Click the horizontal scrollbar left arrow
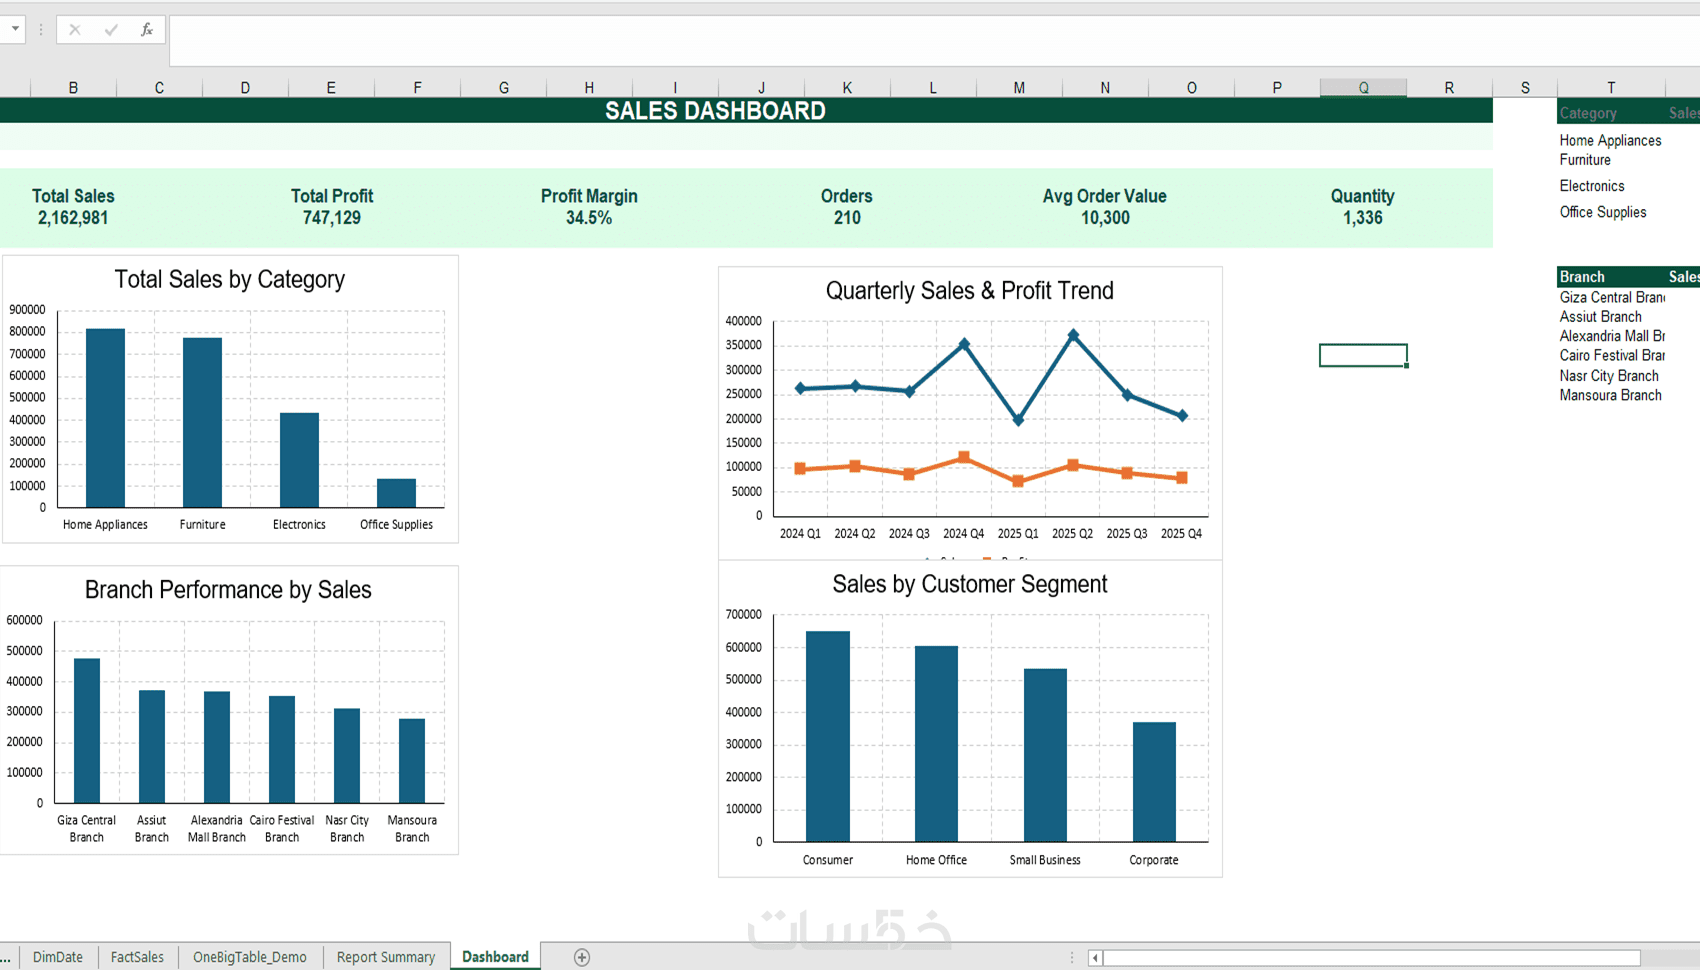Screen dimensions: 1700x970 tap(1095, 958)
